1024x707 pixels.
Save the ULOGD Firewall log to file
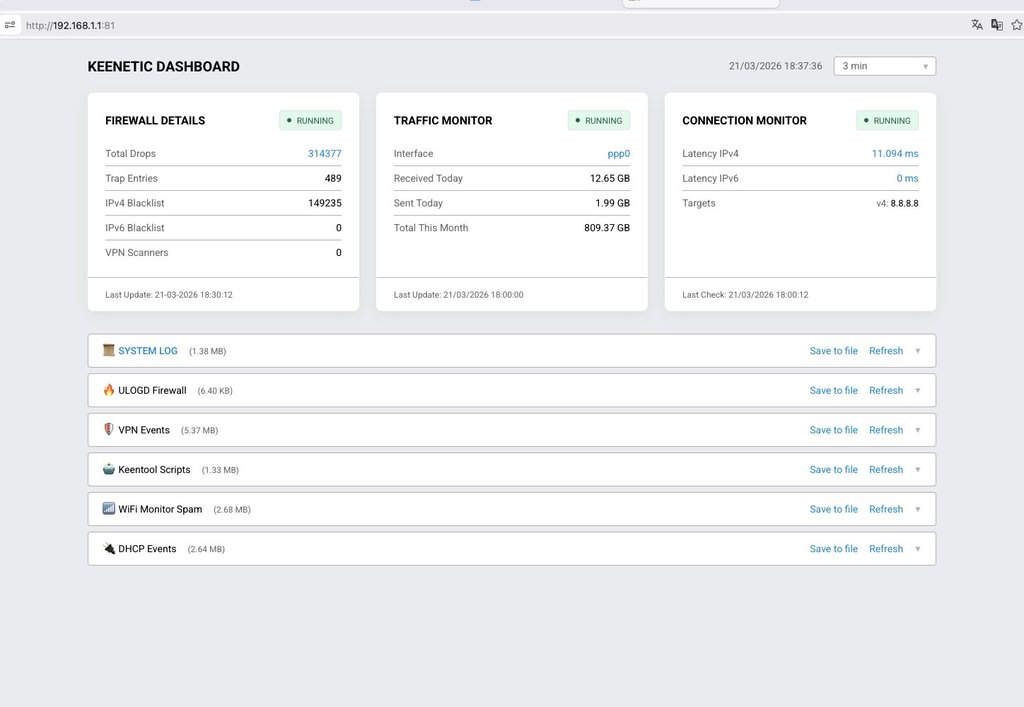point(833,391)
